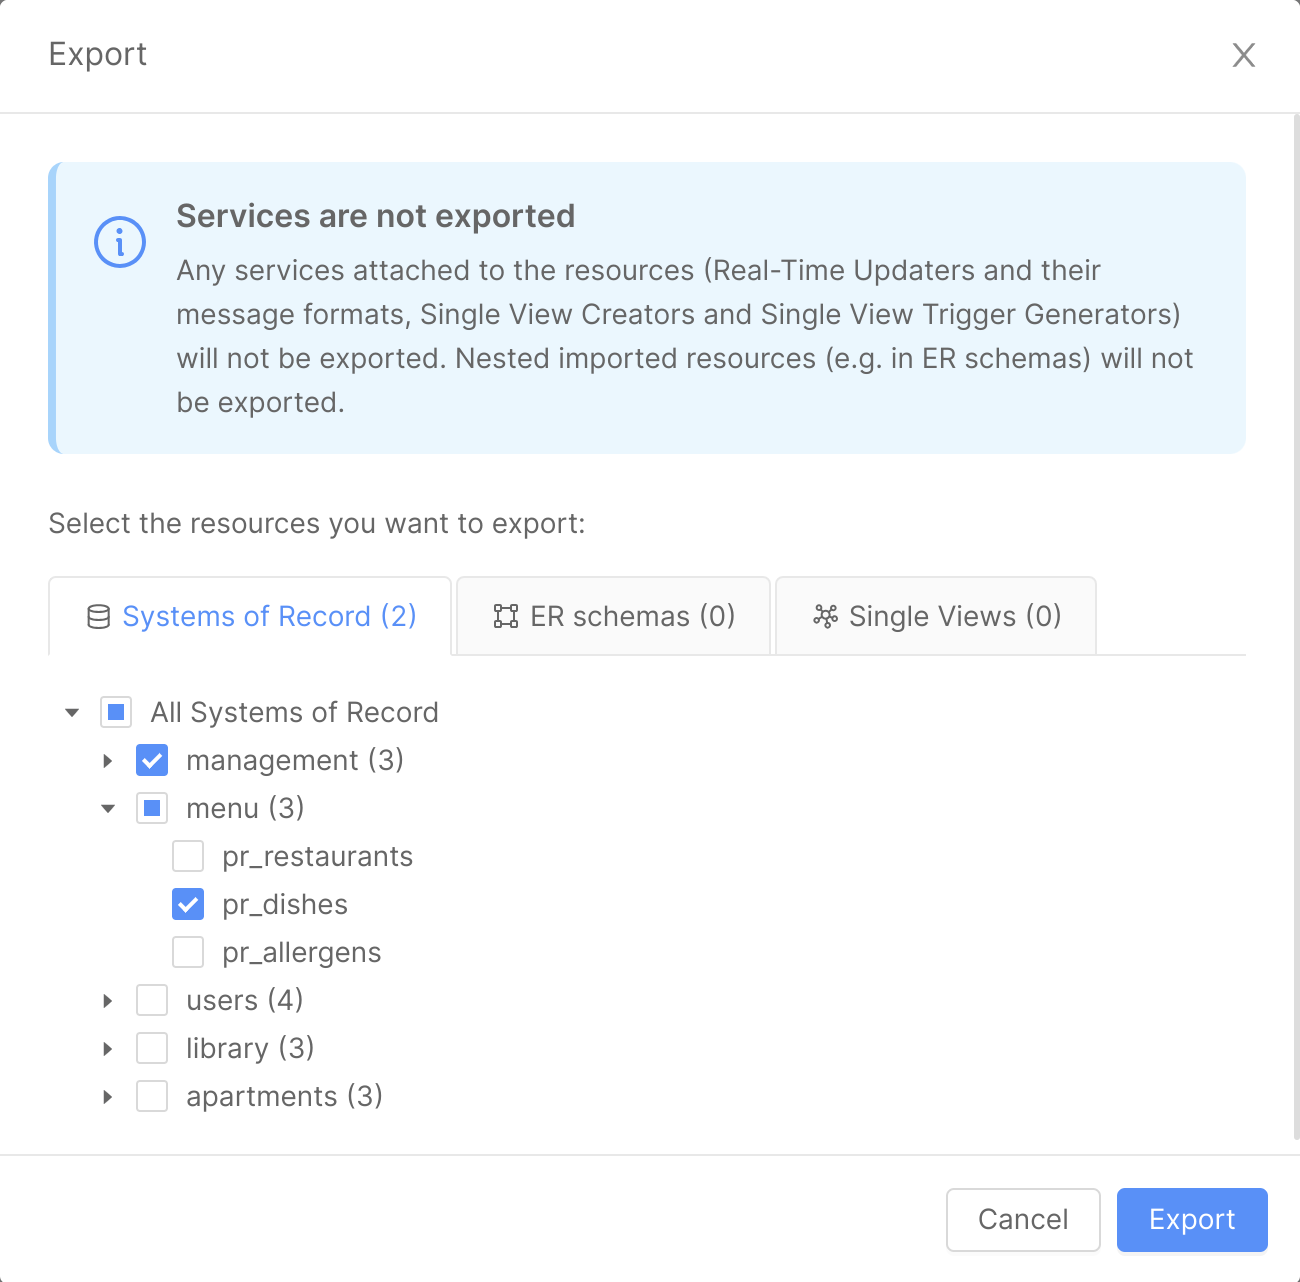Expand the library tree node
This screenshot has height=1282, width=1300.
click(x=107, y=1048)
